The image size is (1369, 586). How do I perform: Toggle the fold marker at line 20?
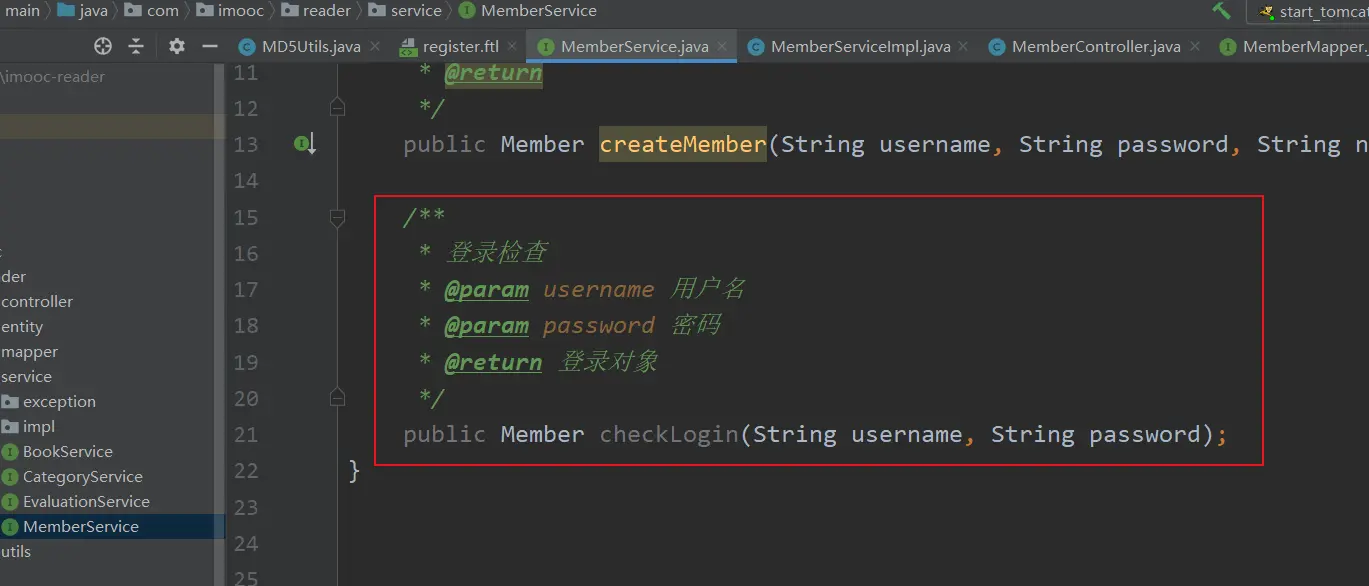[x=338, y=398]
